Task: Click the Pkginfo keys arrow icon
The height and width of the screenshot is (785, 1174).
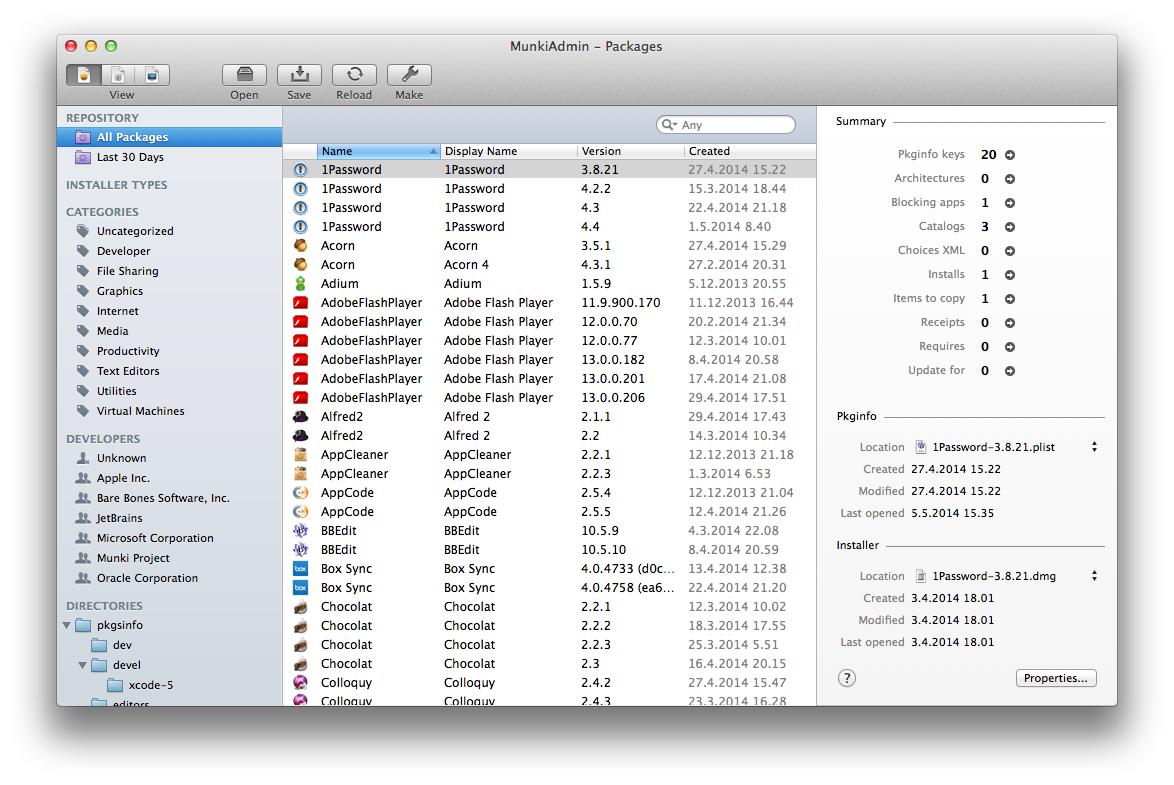Action: coord(1010,155)
